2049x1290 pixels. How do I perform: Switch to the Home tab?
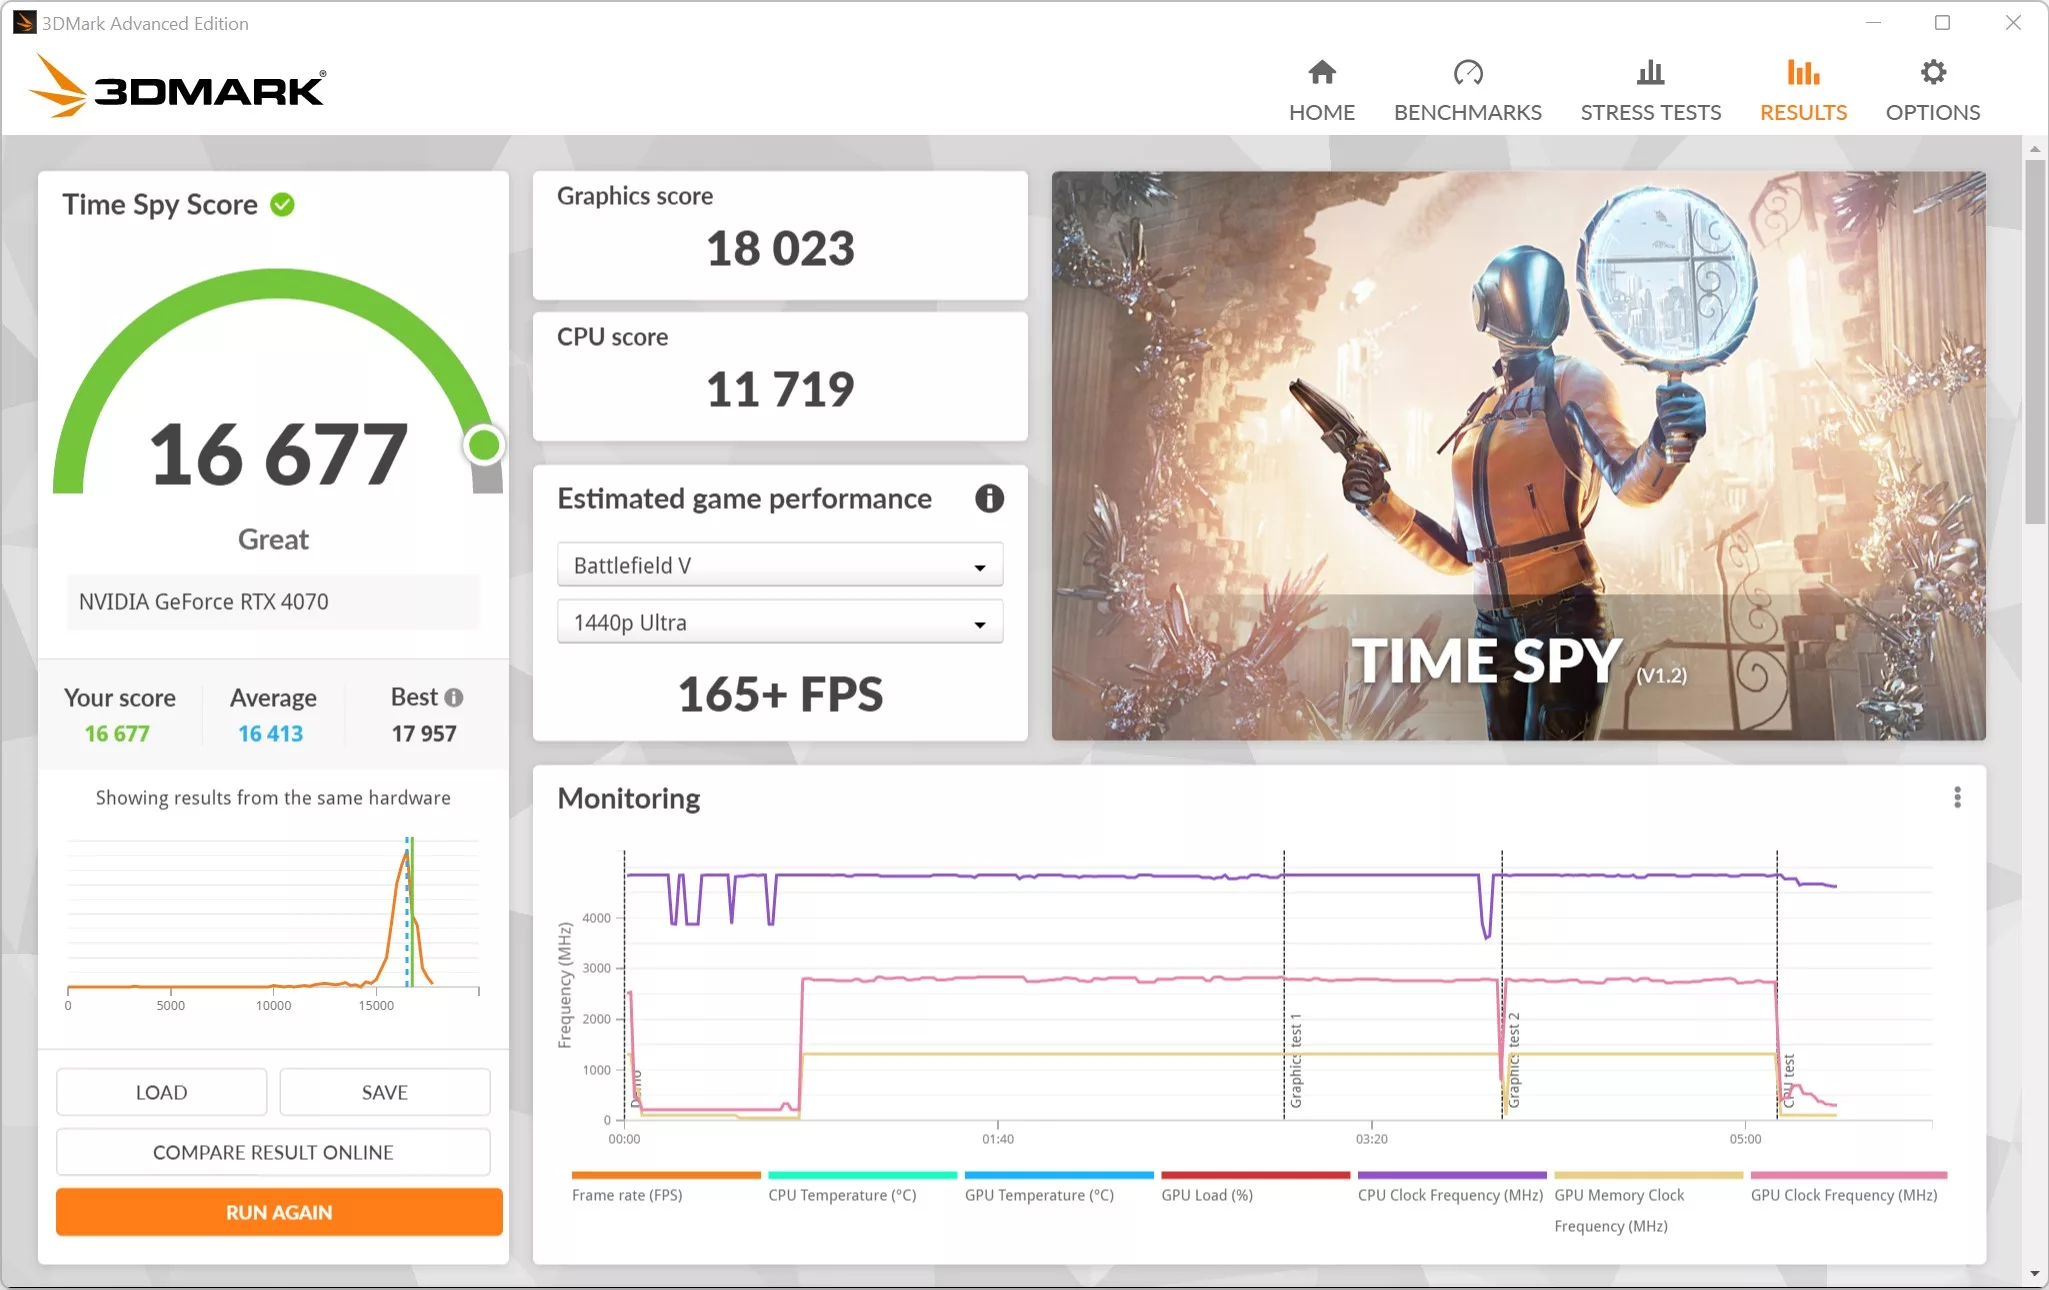(1320, 88)
